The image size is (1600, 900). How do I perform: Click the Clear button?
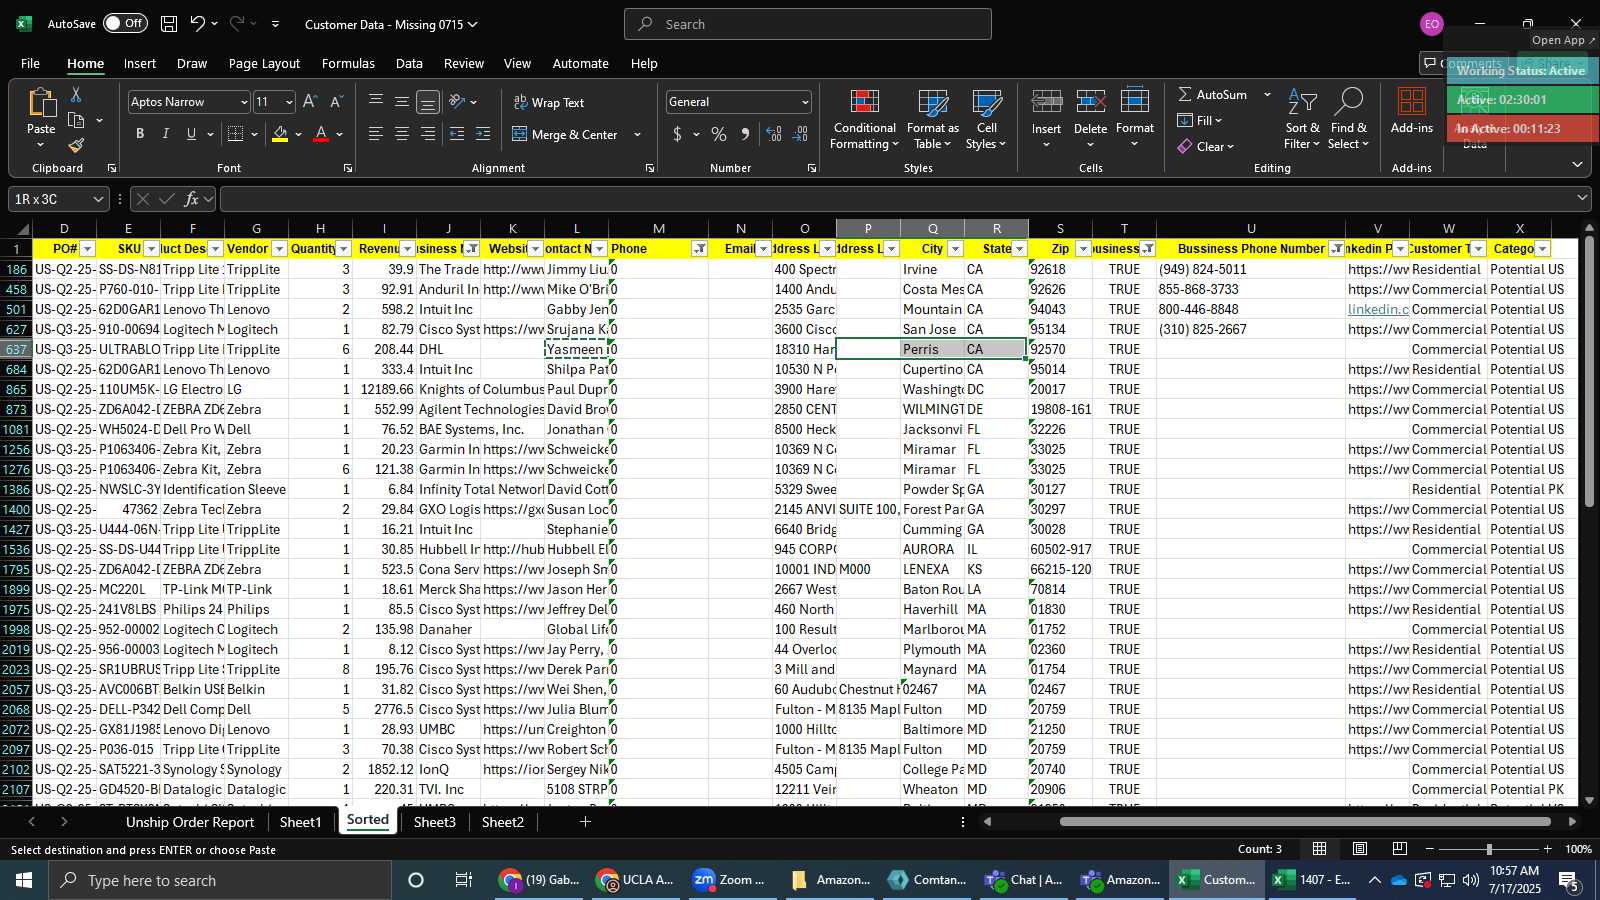1206,146
